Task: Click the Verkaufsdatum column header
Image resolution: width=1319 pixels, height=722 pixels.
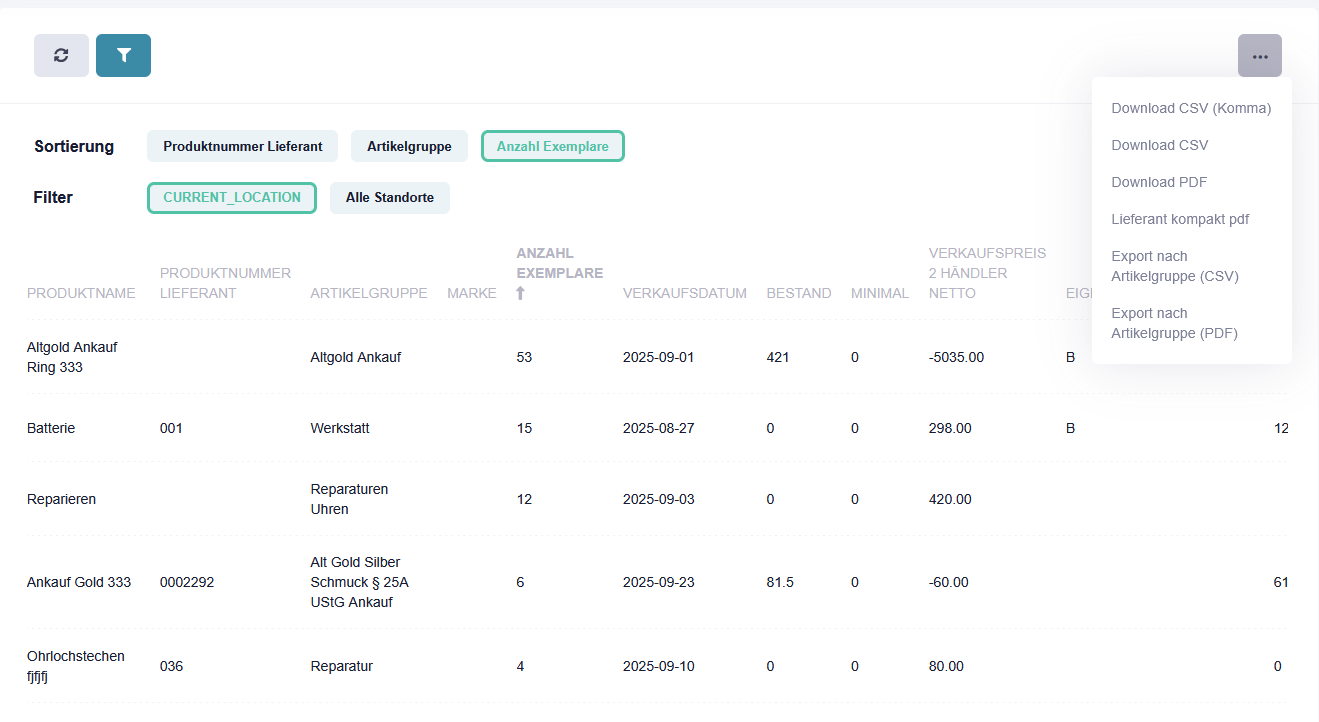Action: pyautogui.click(x=684, y=293)
